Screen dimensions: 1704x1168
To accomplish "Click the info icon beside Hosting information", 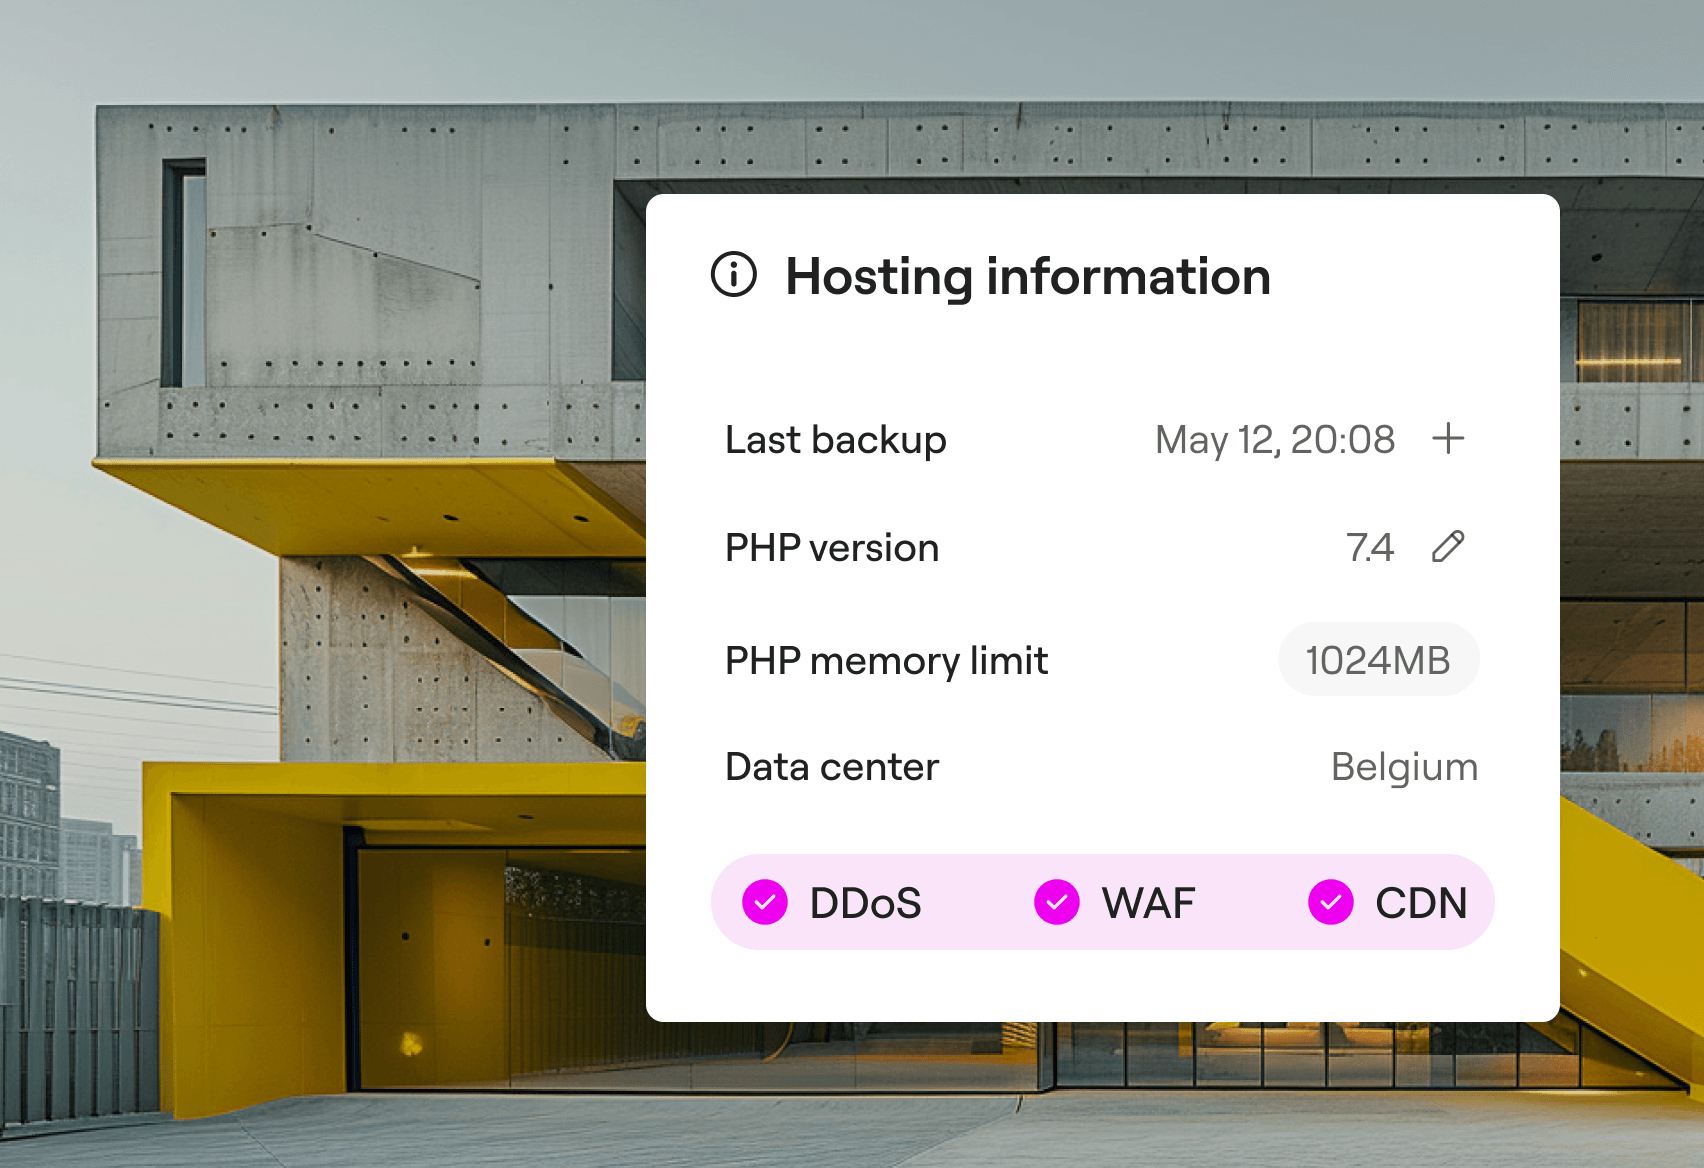I will pyautogui.click(x=734, y=275).
